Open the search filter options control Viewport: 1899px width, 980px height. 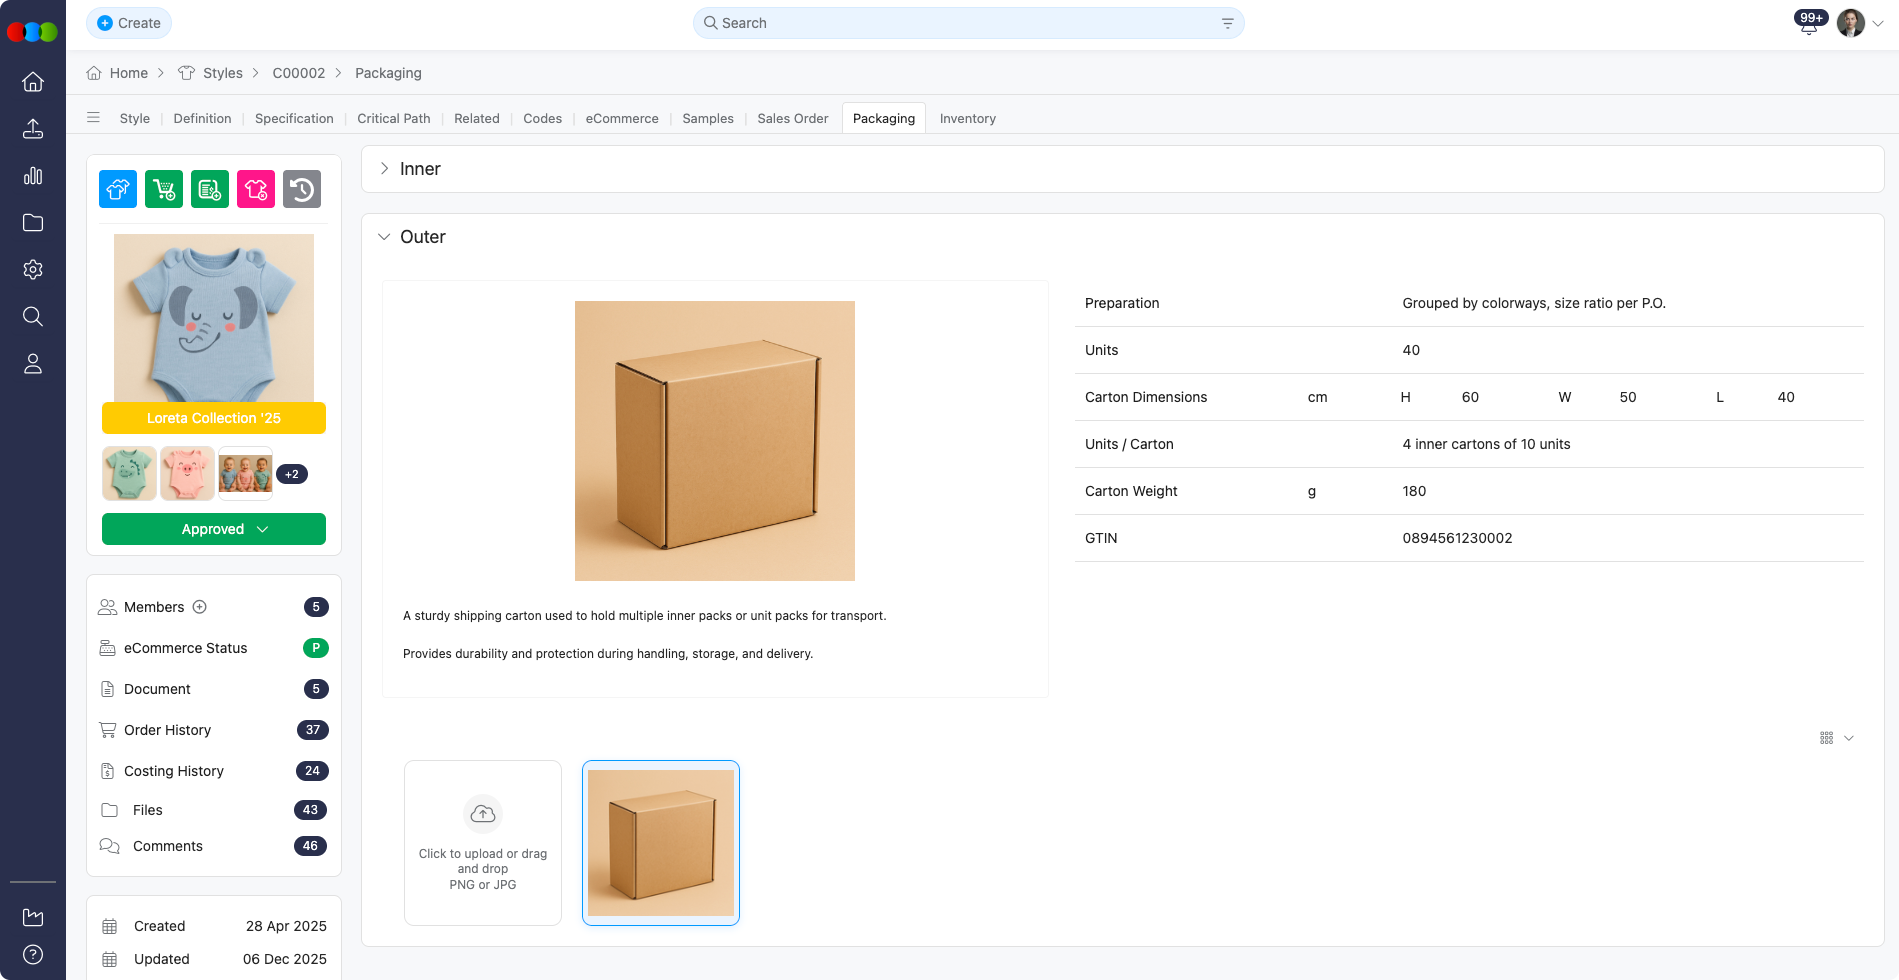1227,22
